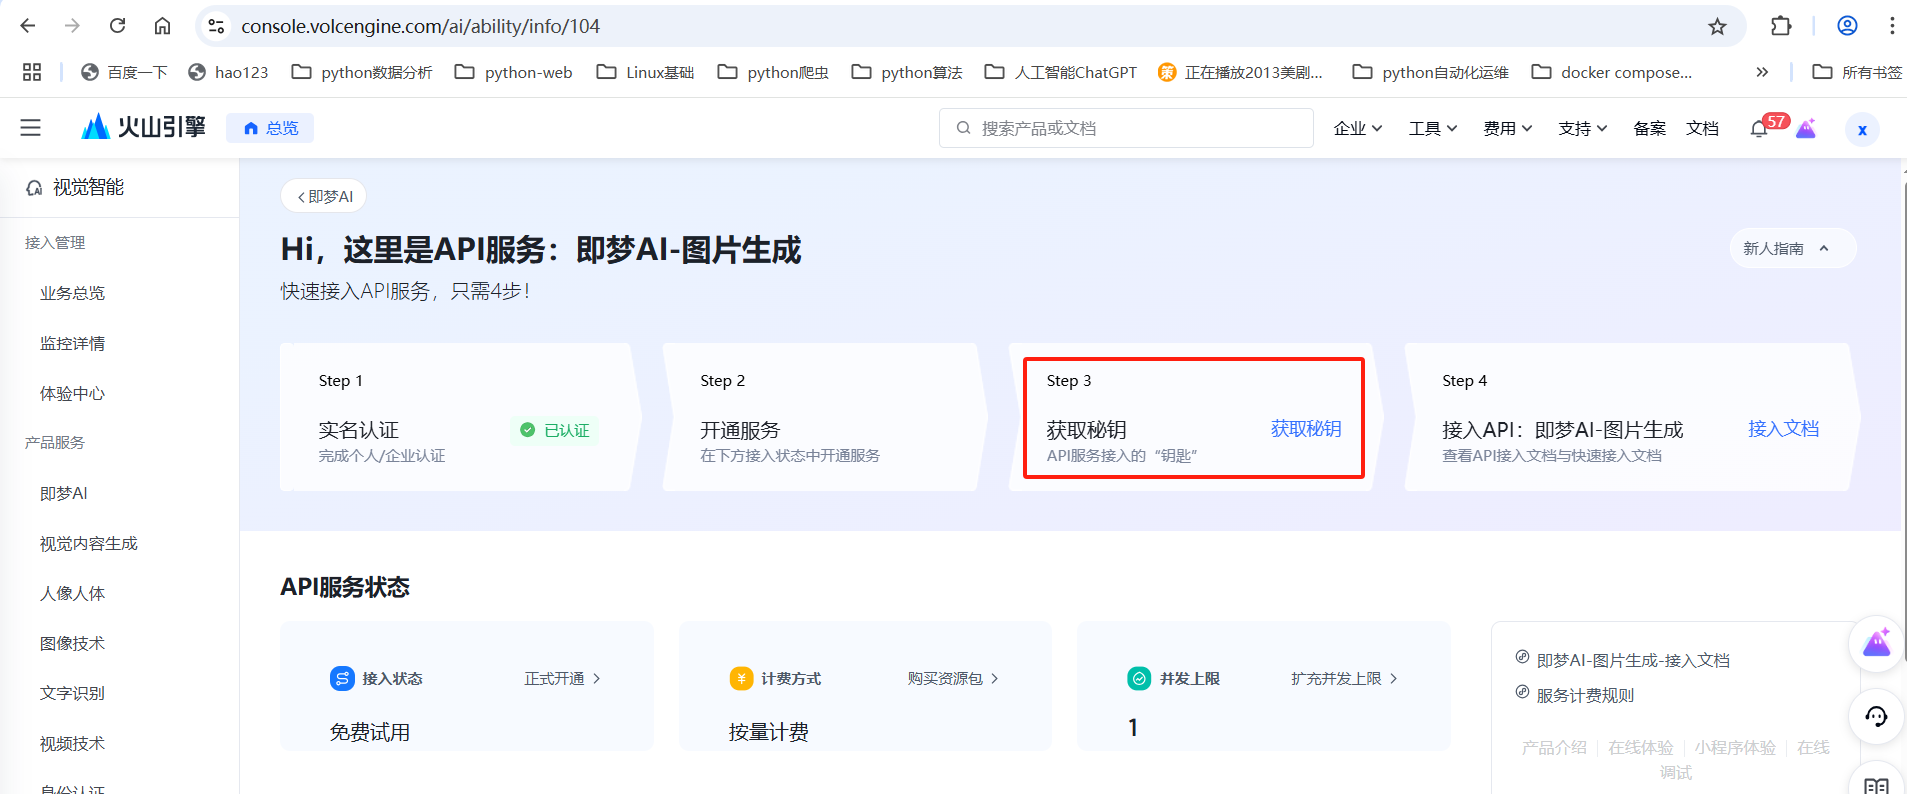Select 视觉内容生成 in the sidebar

click(x=89, y=543)
